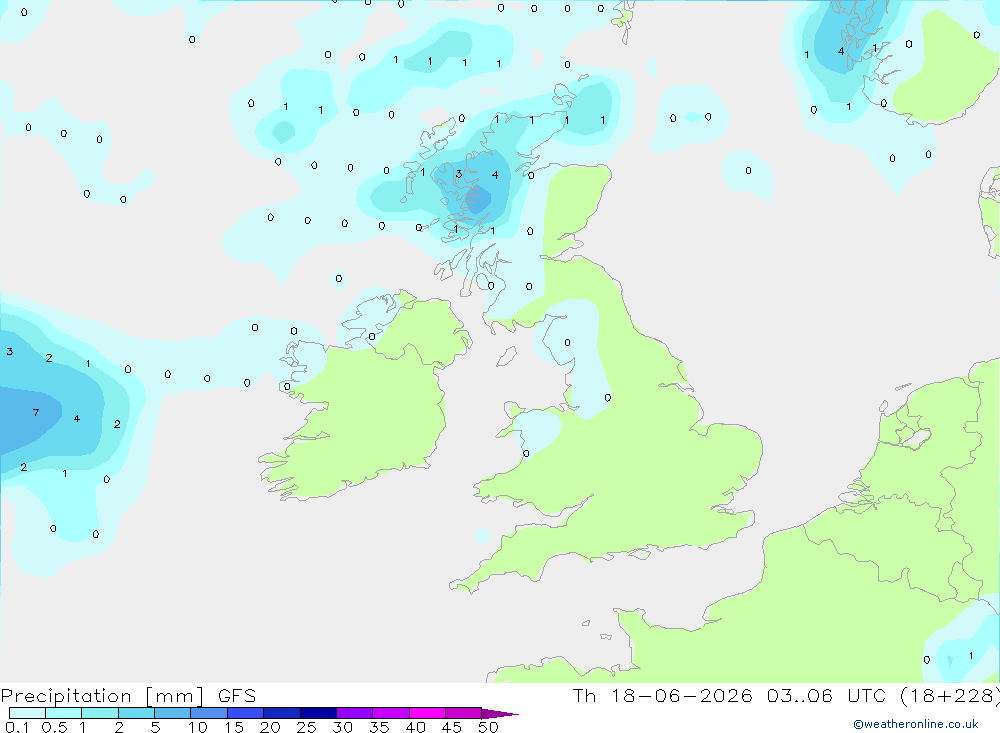This screenshot has width=1000, height=733.
Task: Click the 25–30 mm legend color swatch
Action: click(x=318, y=713)
